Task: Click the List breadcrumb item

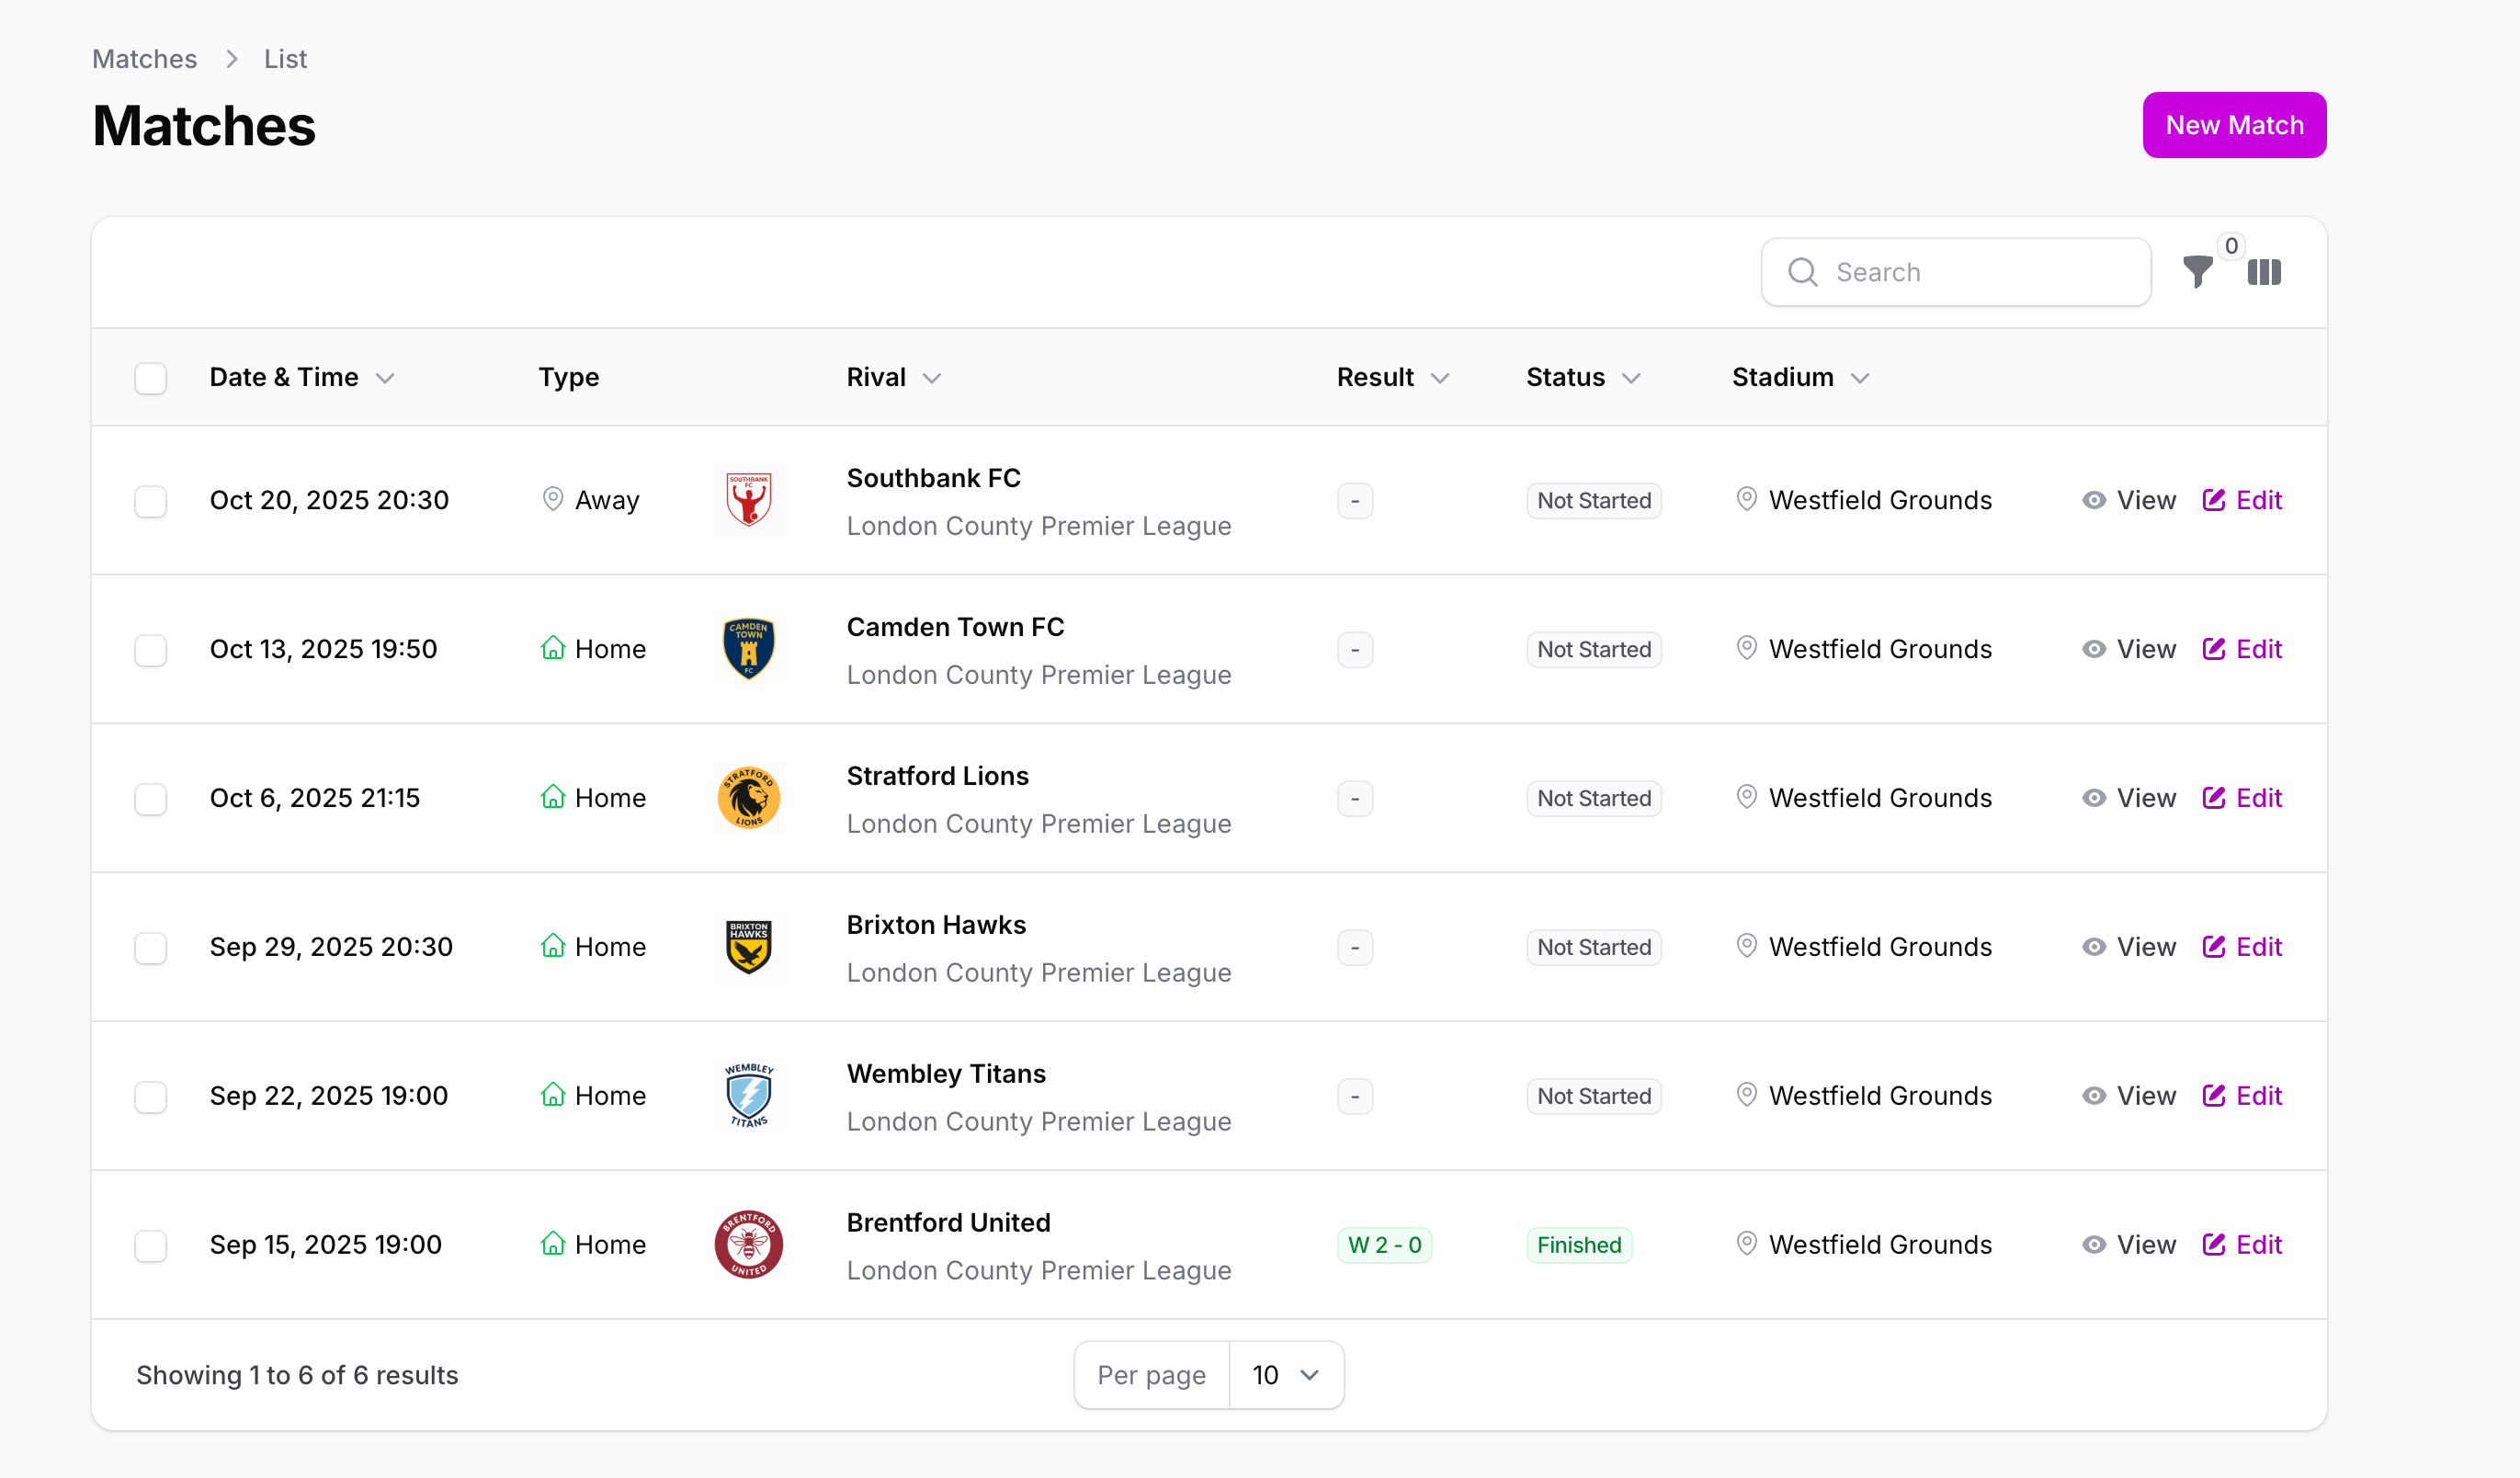Action: point(285,59)
